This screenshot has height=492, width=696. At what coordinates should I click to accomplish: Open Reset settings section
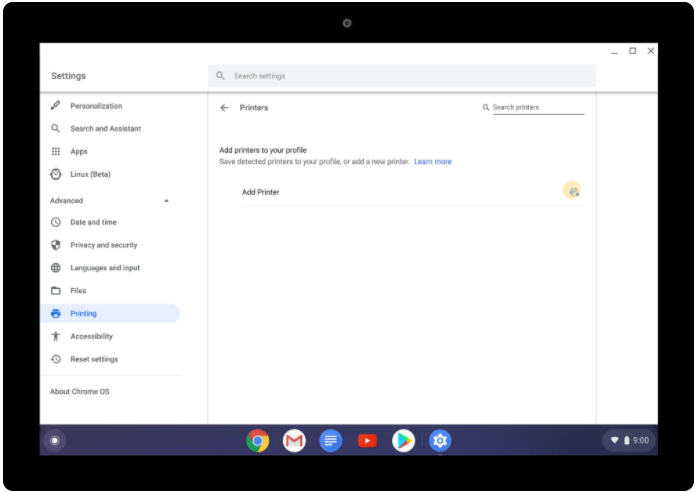pos(94,359)
